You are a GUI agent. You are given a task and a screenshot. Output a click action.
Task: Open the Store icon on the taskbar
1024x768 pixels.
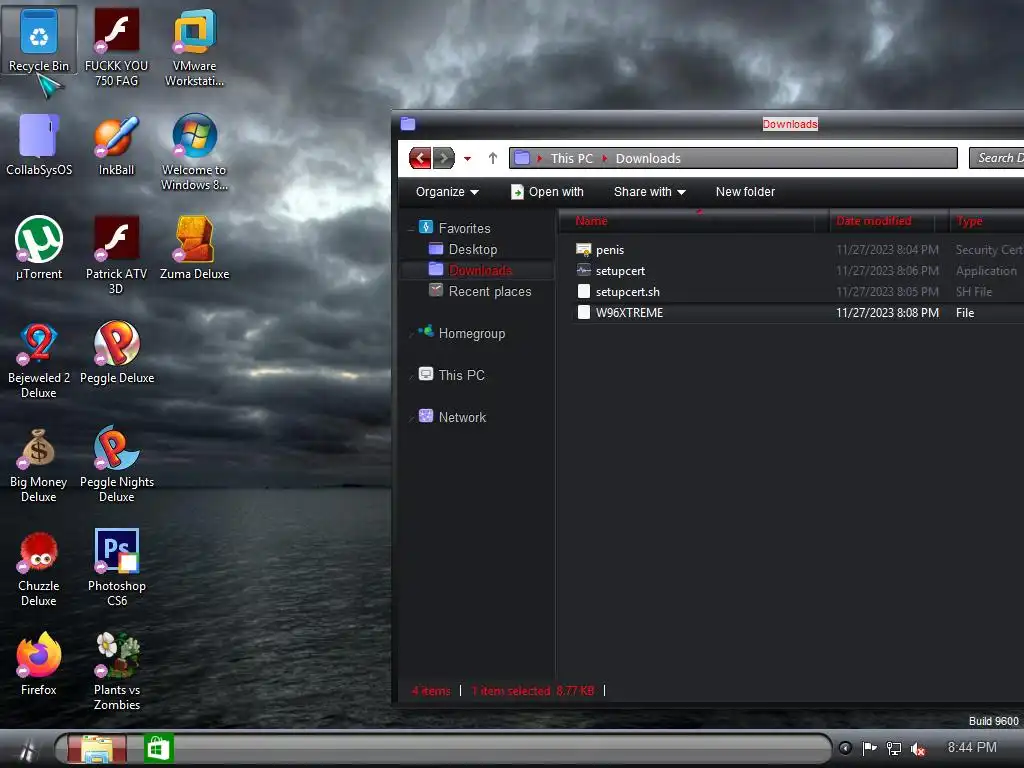pos(159,748)
